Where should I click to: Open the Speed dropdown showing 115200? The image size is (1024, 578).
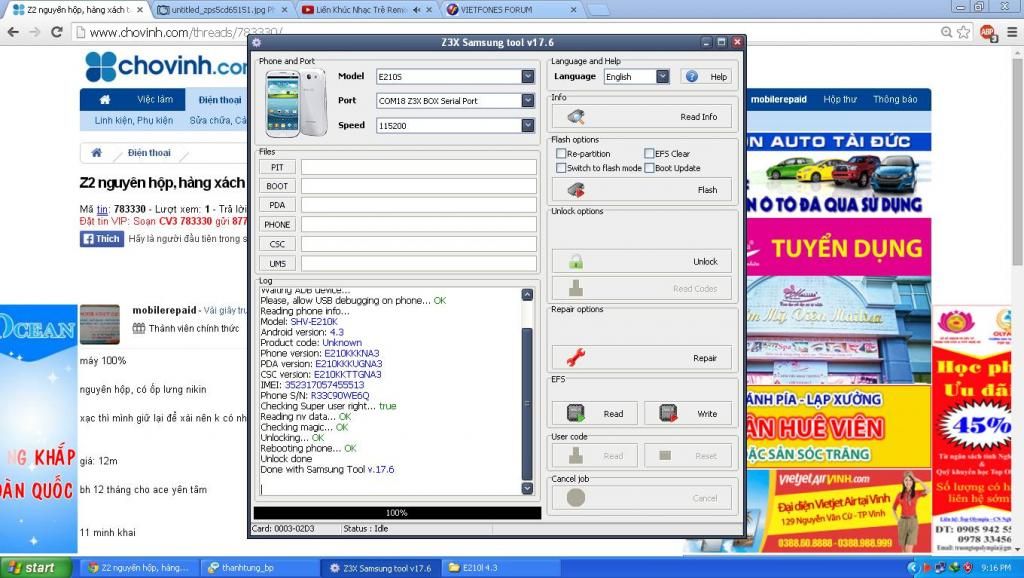coord(528,125)
